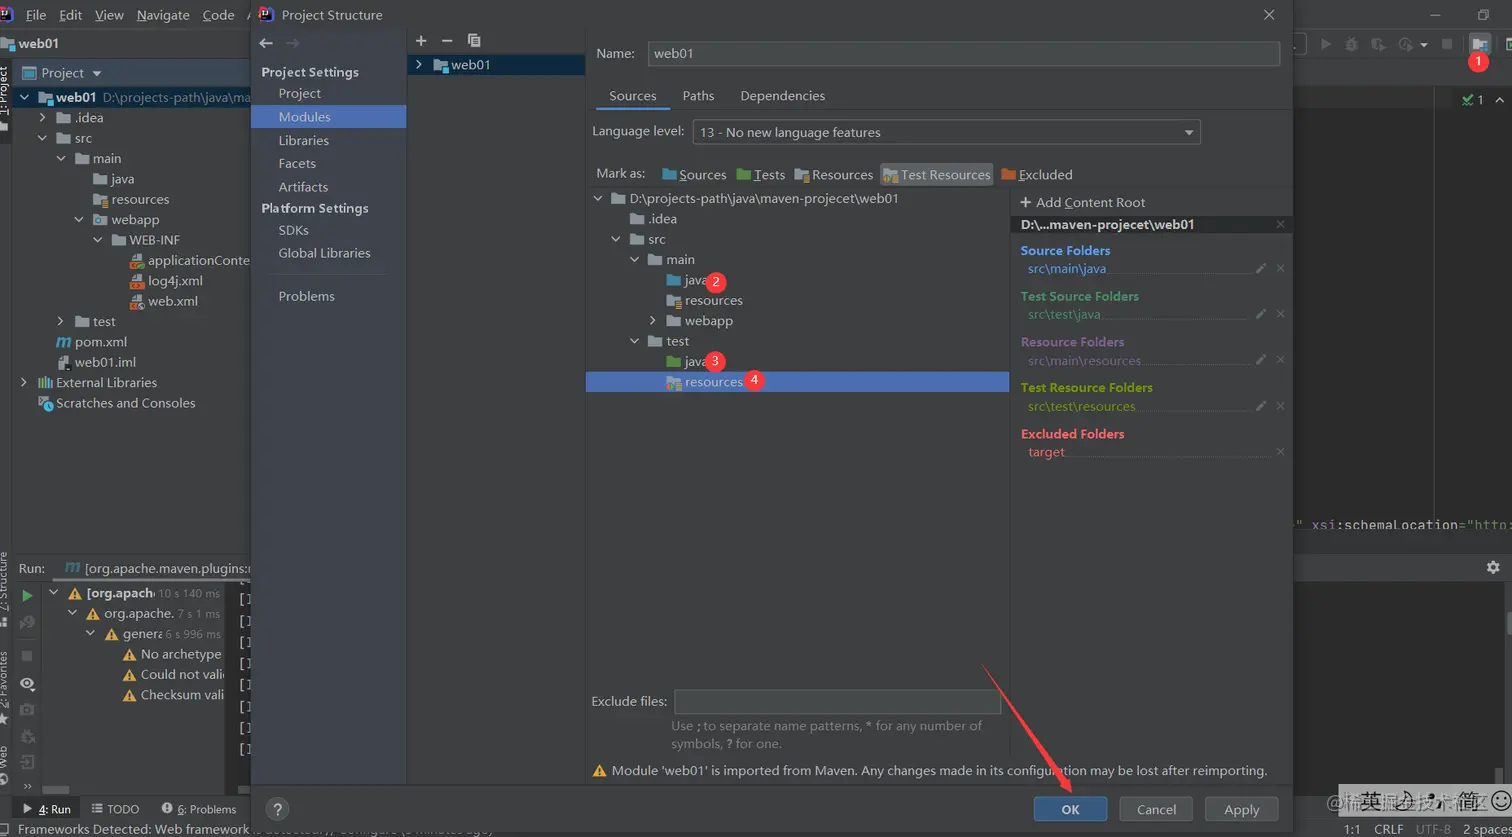Select test\resources folder in dialog tree

(797, 382)
